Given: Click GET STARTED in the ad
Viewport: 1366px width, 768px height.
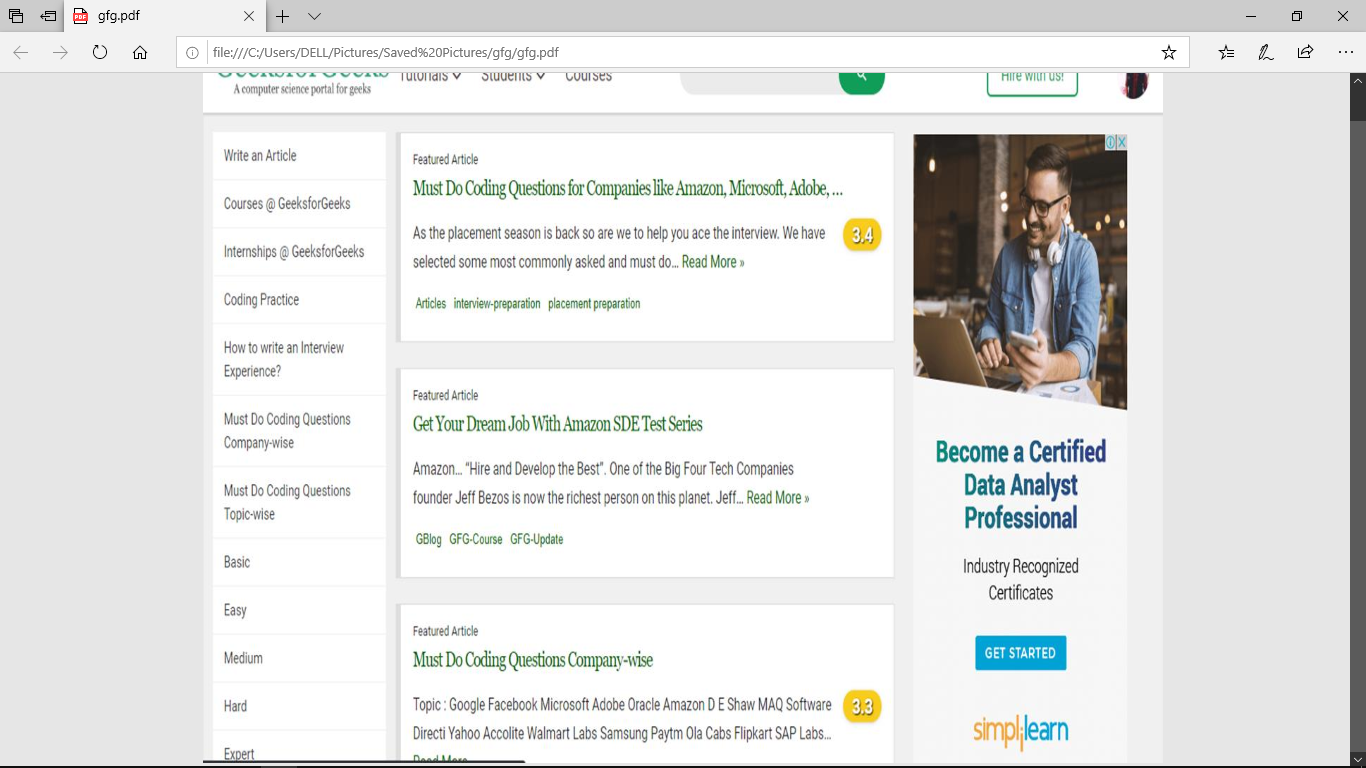Looking at the screenshot, I should [1020, 653].
